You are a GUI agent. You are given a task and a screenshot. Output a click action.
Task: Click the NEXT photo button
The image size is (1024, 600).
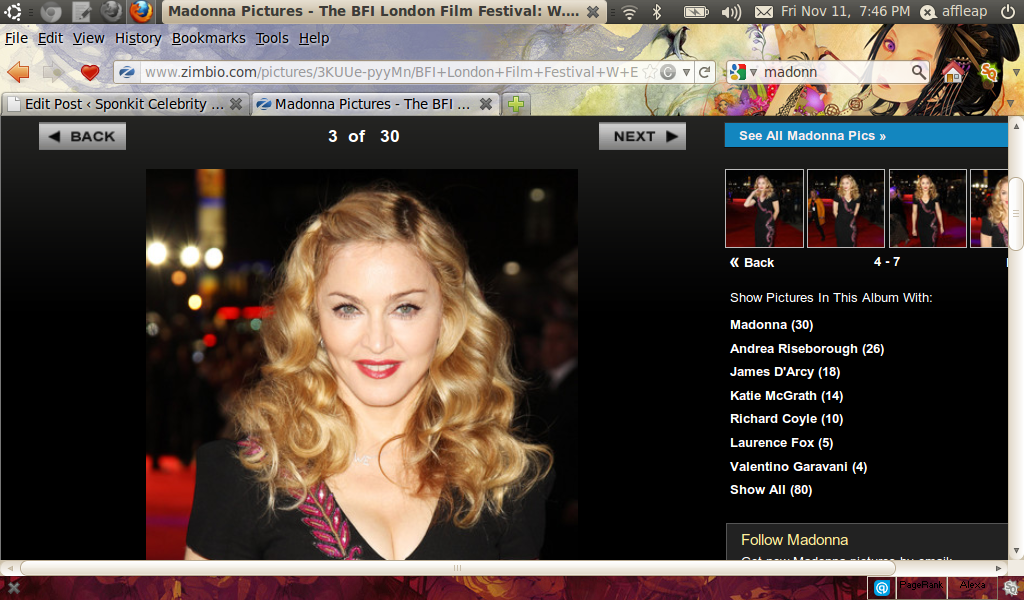(643, 136)
